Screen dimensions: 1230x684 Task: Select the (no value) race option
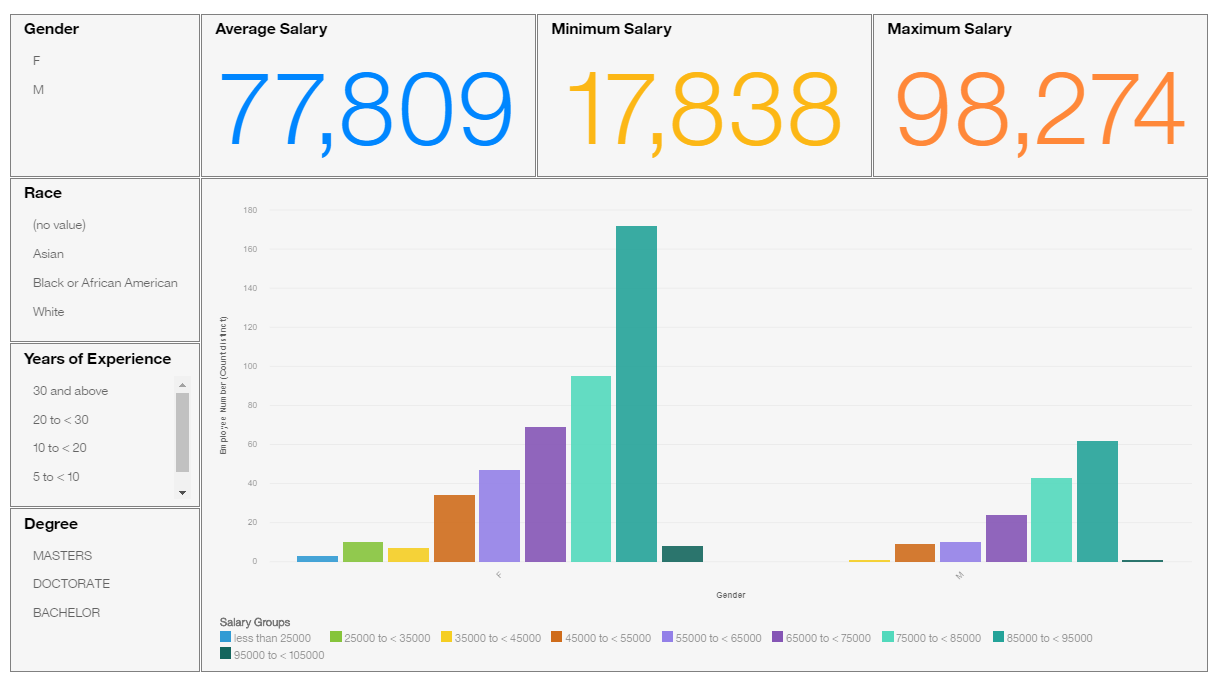click(x=59, y=225)
